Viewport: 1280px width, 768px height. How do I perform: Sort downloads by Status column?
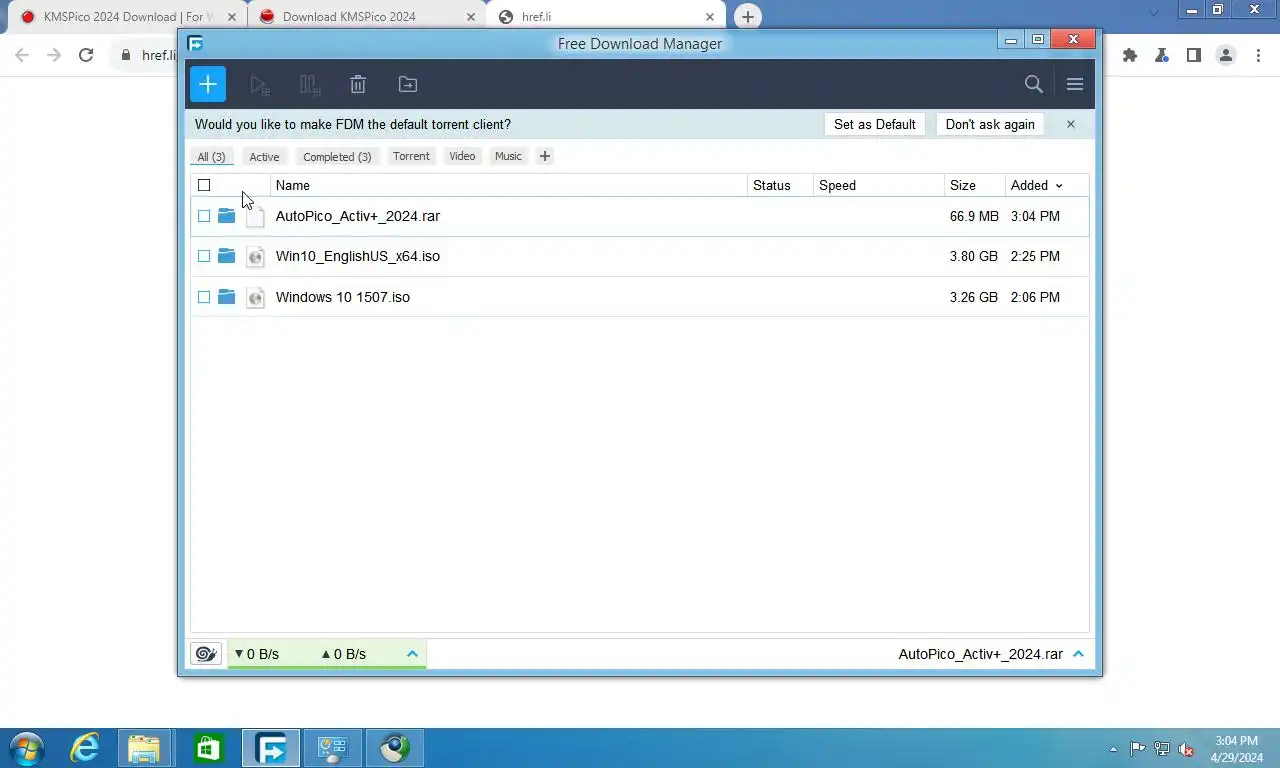[x=780, y=185]
